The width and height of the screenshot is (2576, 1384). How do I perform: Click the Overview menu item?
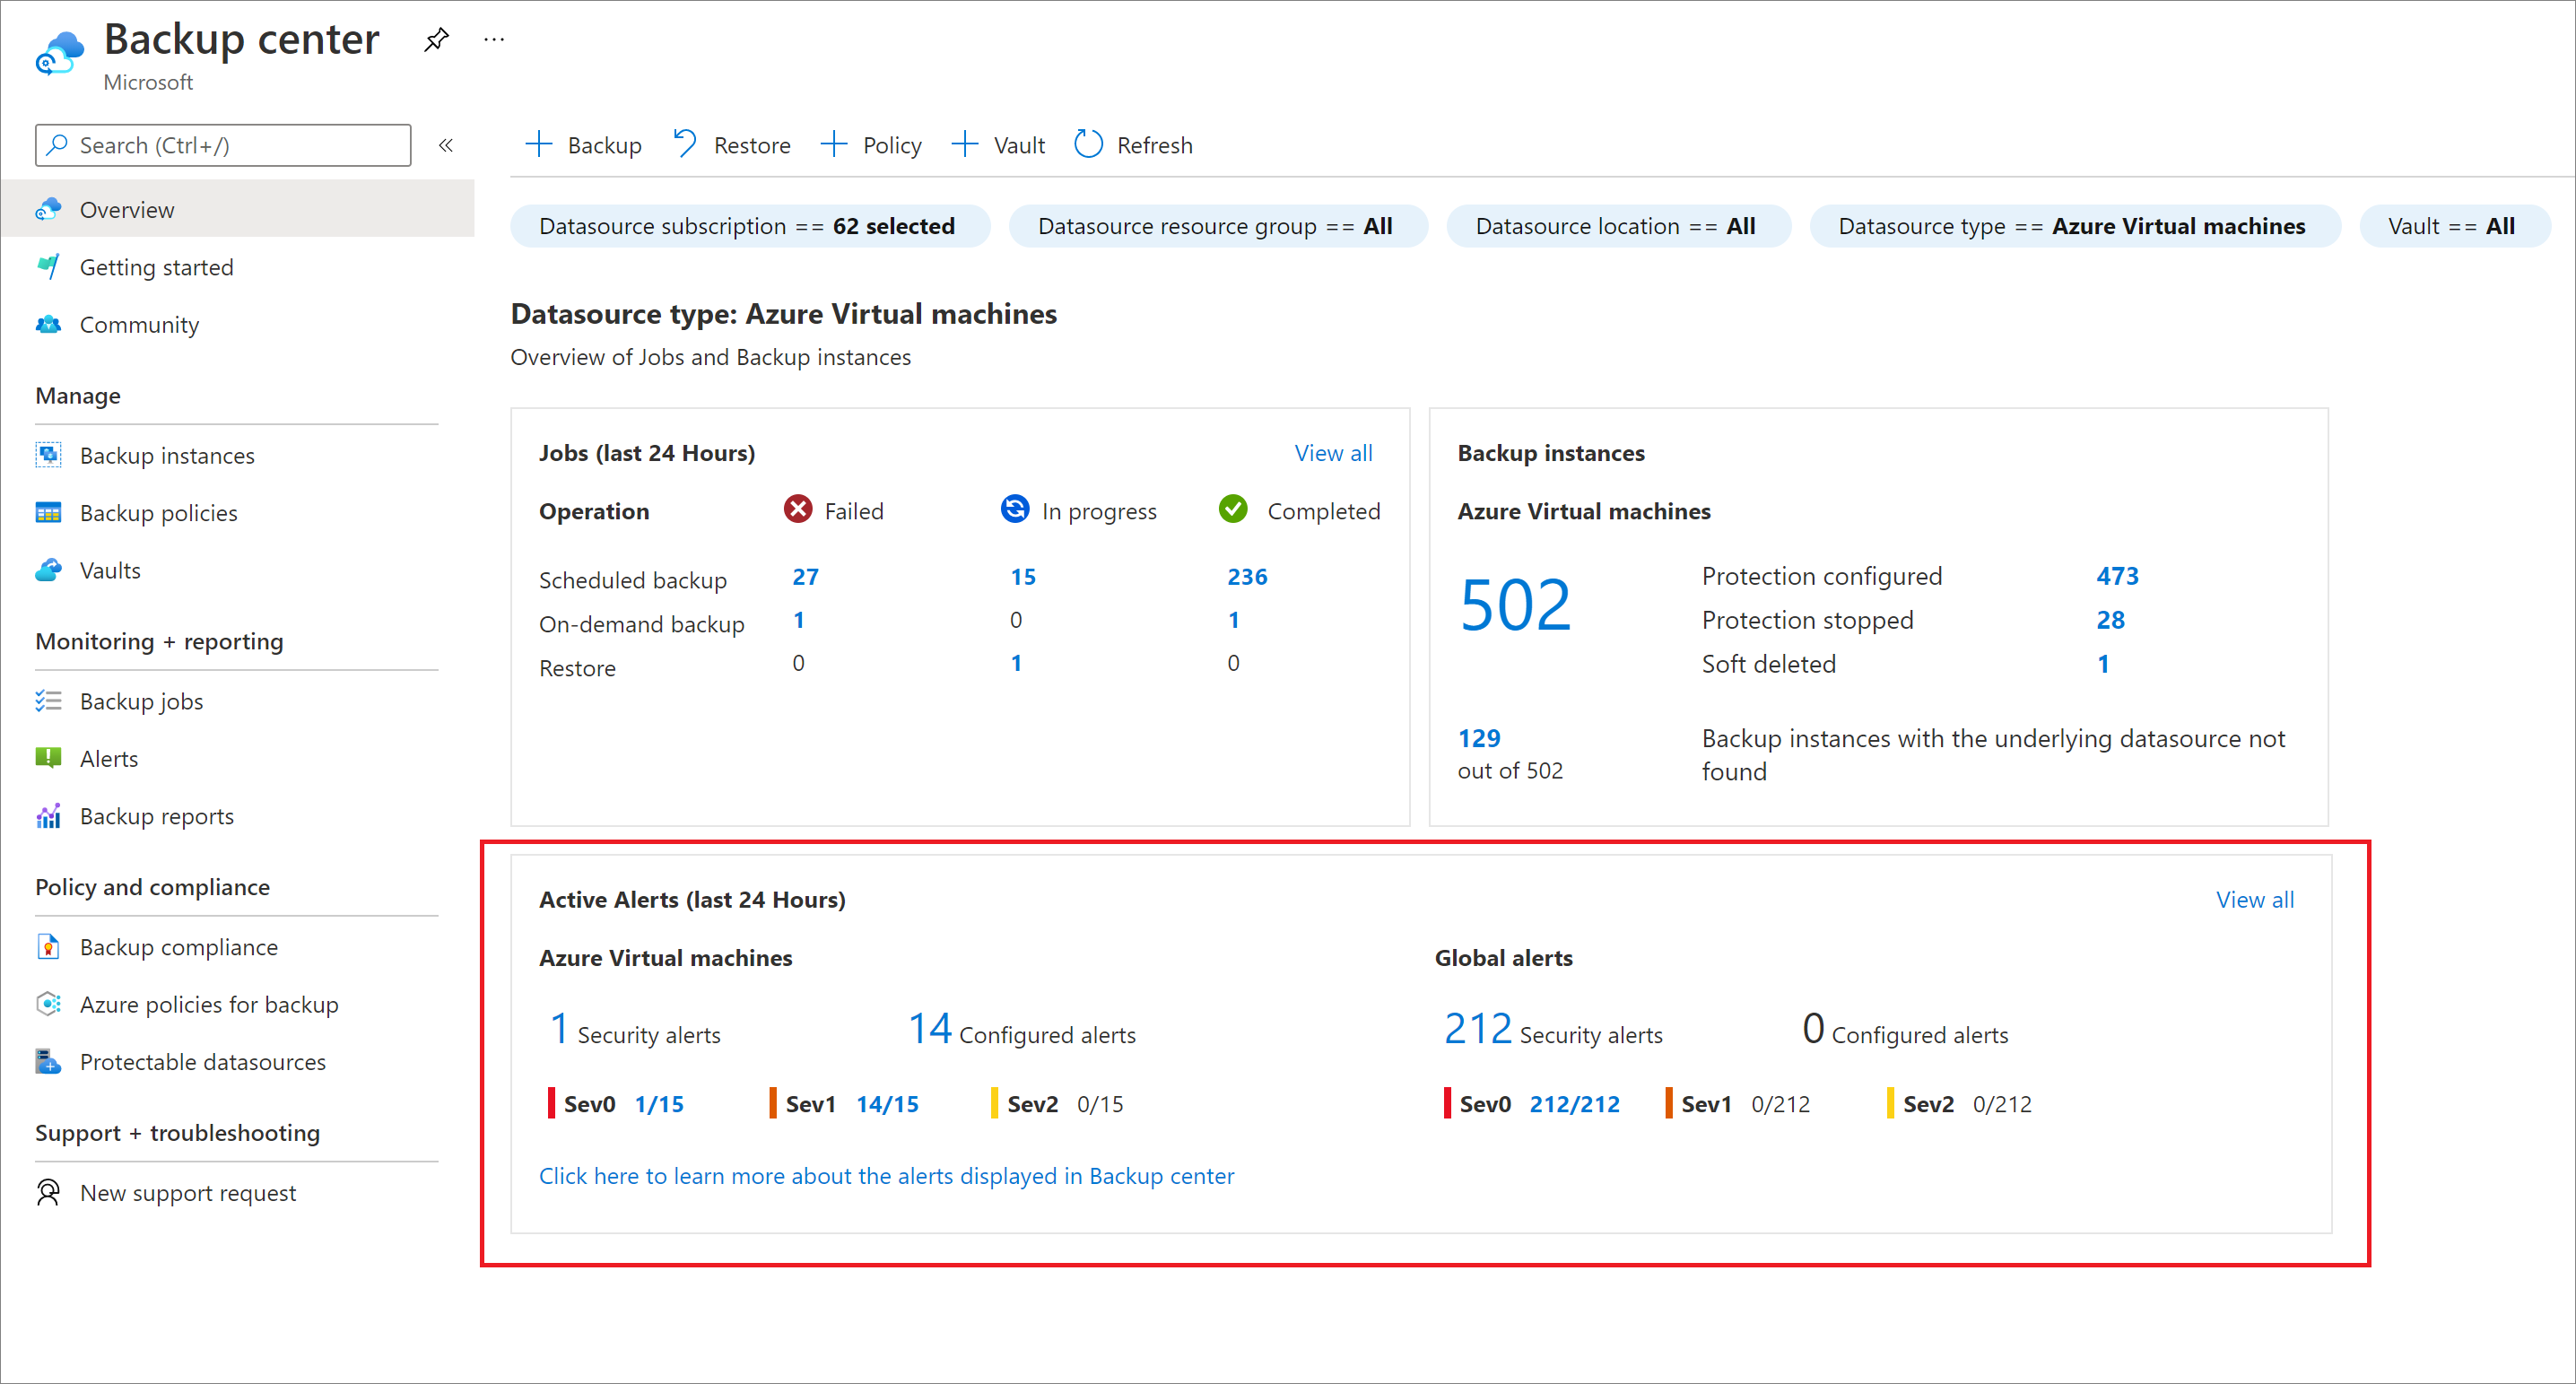pos(126,208)
